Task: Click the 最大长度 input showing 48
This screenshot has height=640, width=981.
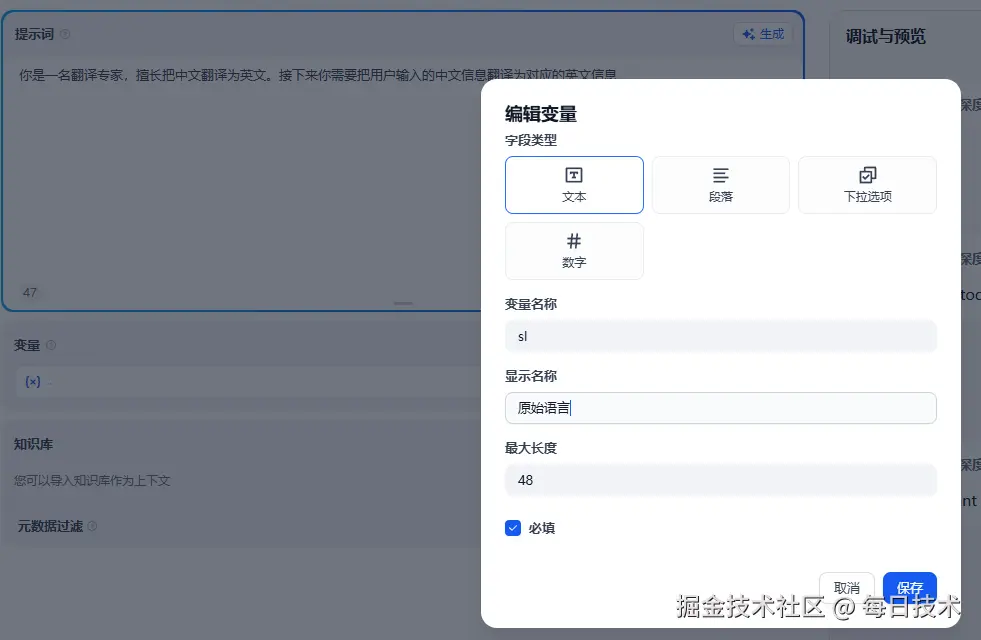Action: coord(720,480)
